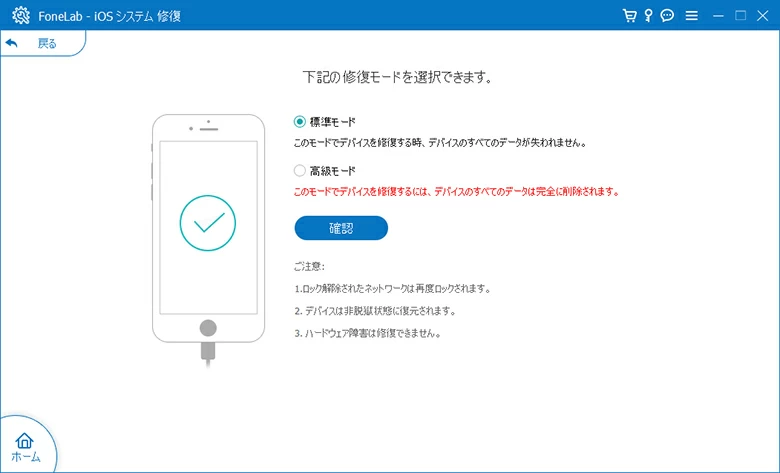Click the 確認 confirm button

click(x=341, y=228)
